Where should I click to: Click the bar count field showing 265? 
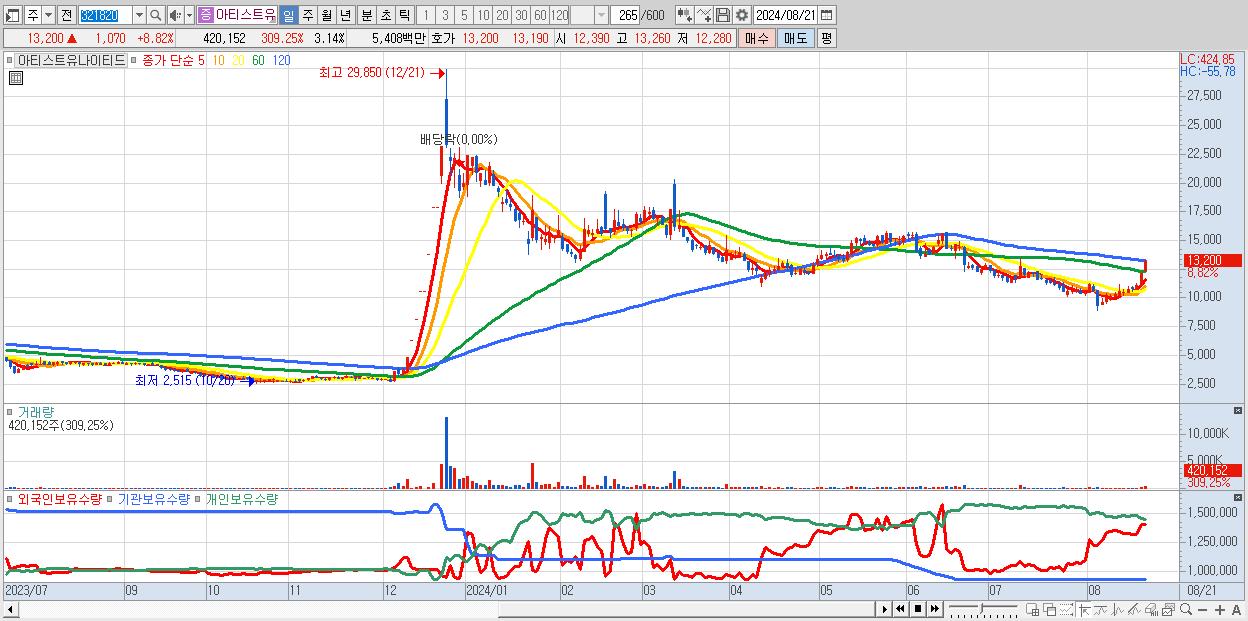point(625,15)
